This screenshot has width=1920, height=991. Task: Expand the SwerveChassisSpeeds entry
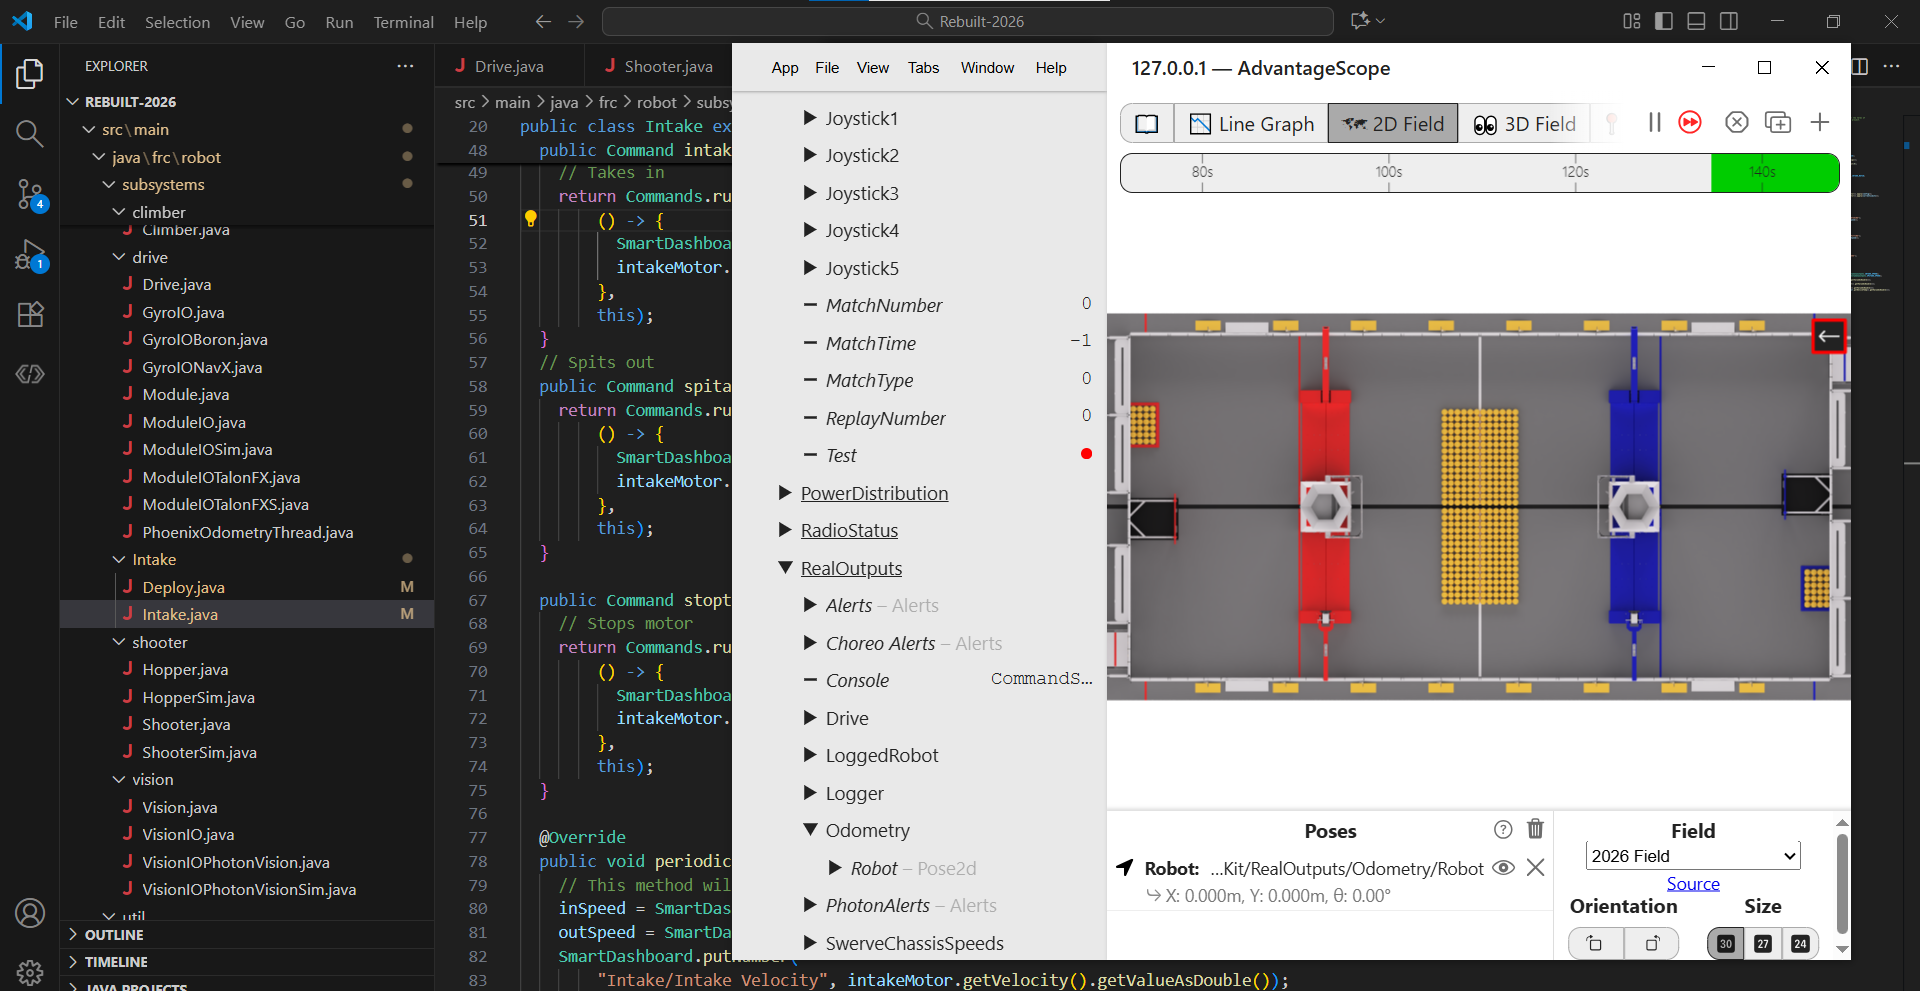coord(810,943)
